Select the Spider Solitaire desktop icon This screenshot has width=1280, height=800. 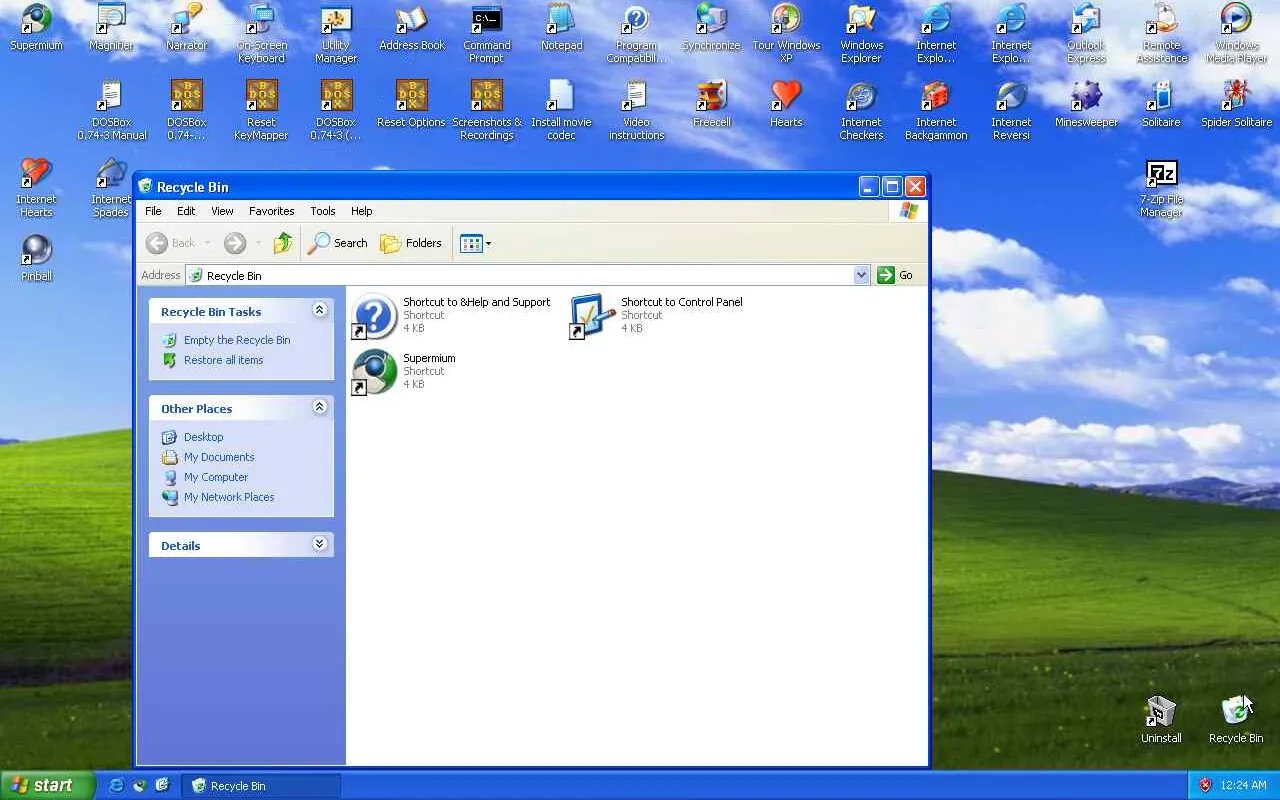(1237, 104)
